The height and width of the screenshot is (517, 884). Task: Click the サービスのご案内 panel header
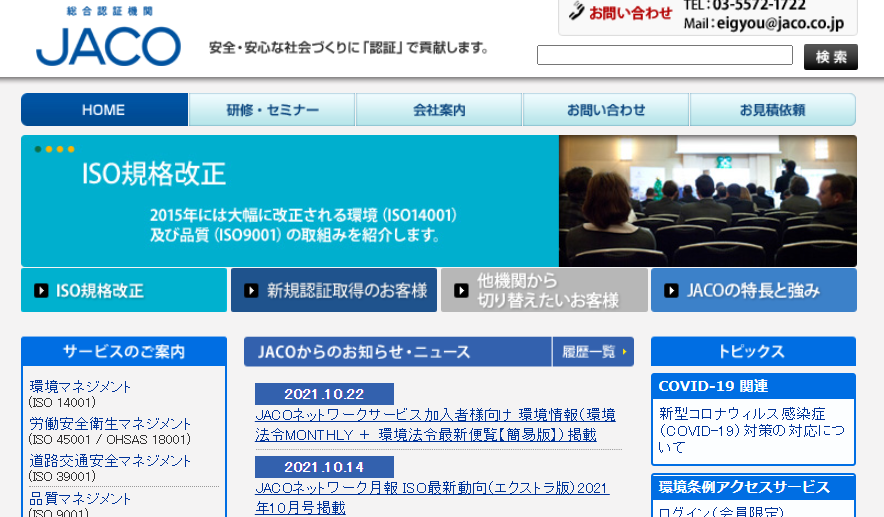(x=124, y=351)
